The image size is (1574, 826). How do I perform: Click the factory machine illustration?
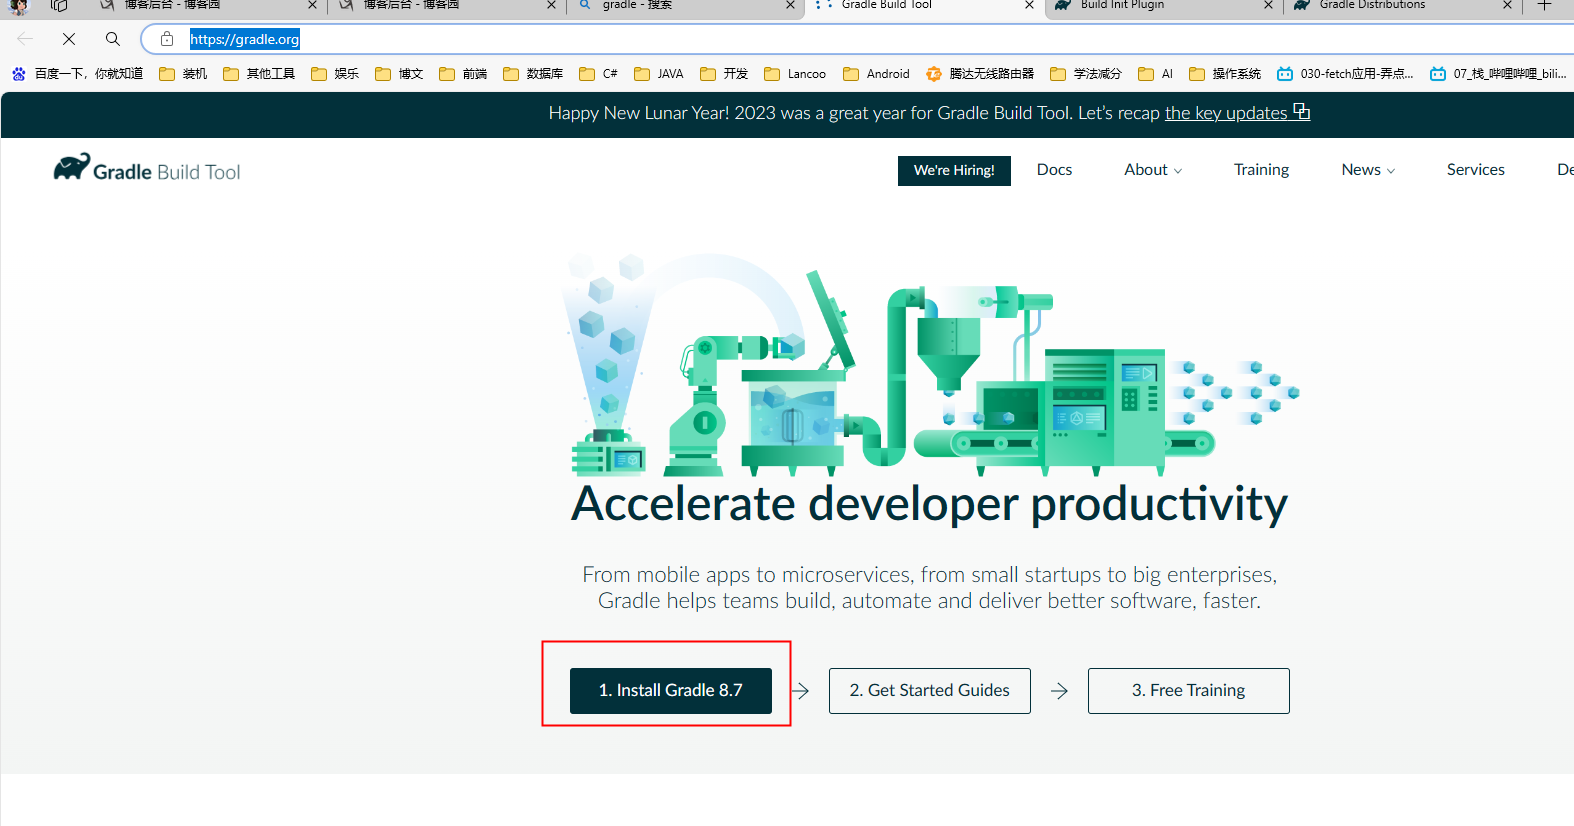point(930,365)
